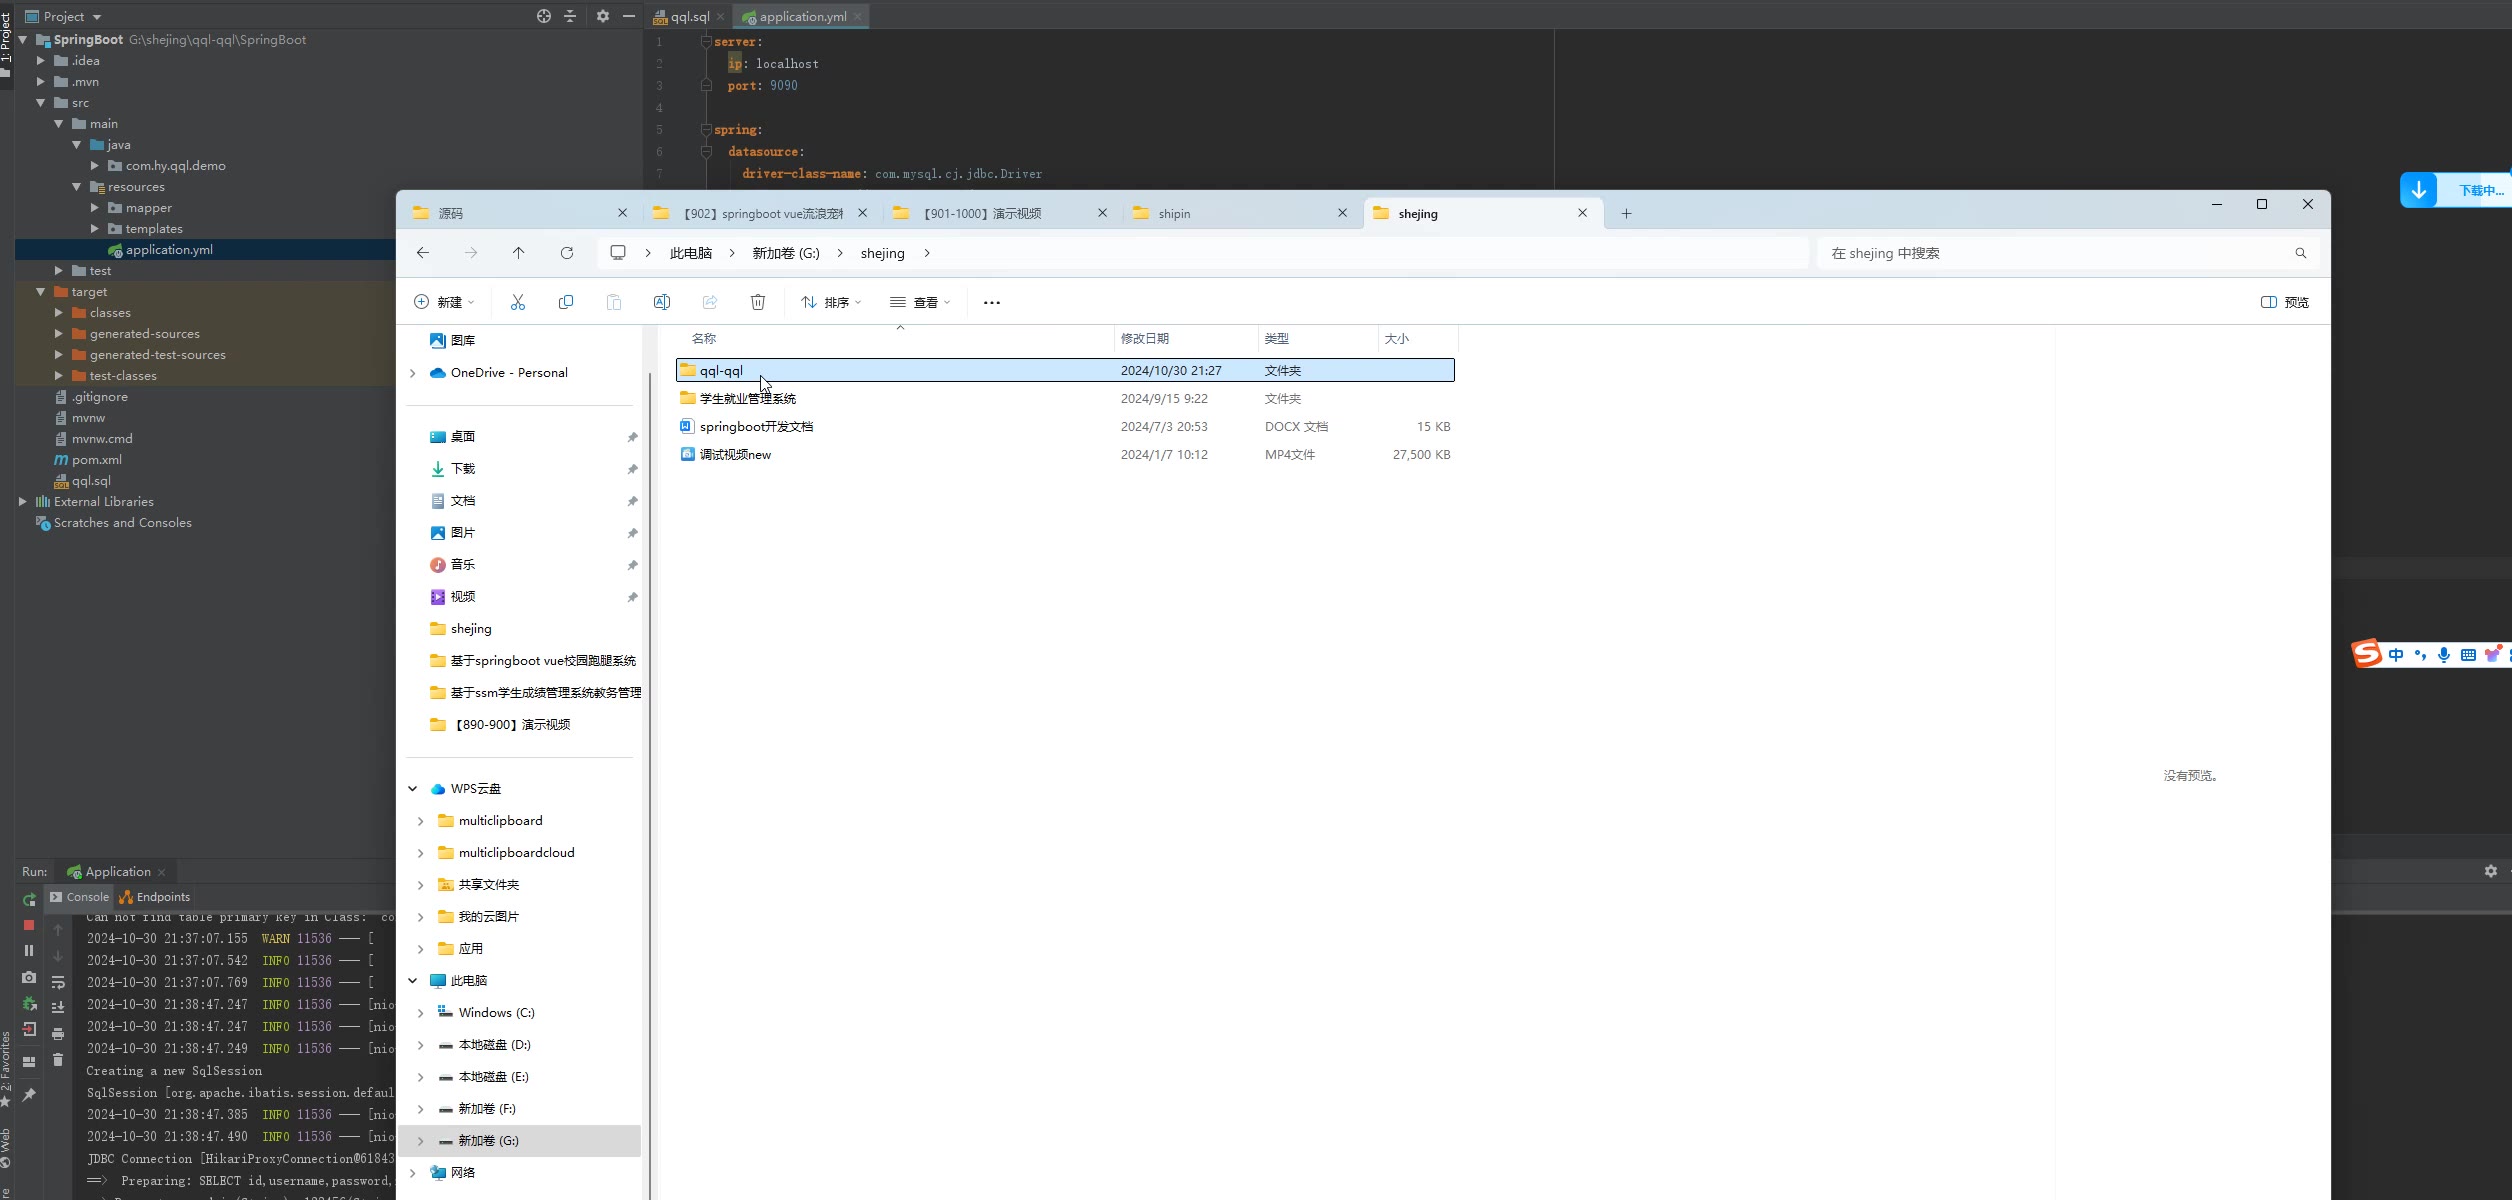
Task: Open the View (查看) dropdown
Action: [920, 302]
